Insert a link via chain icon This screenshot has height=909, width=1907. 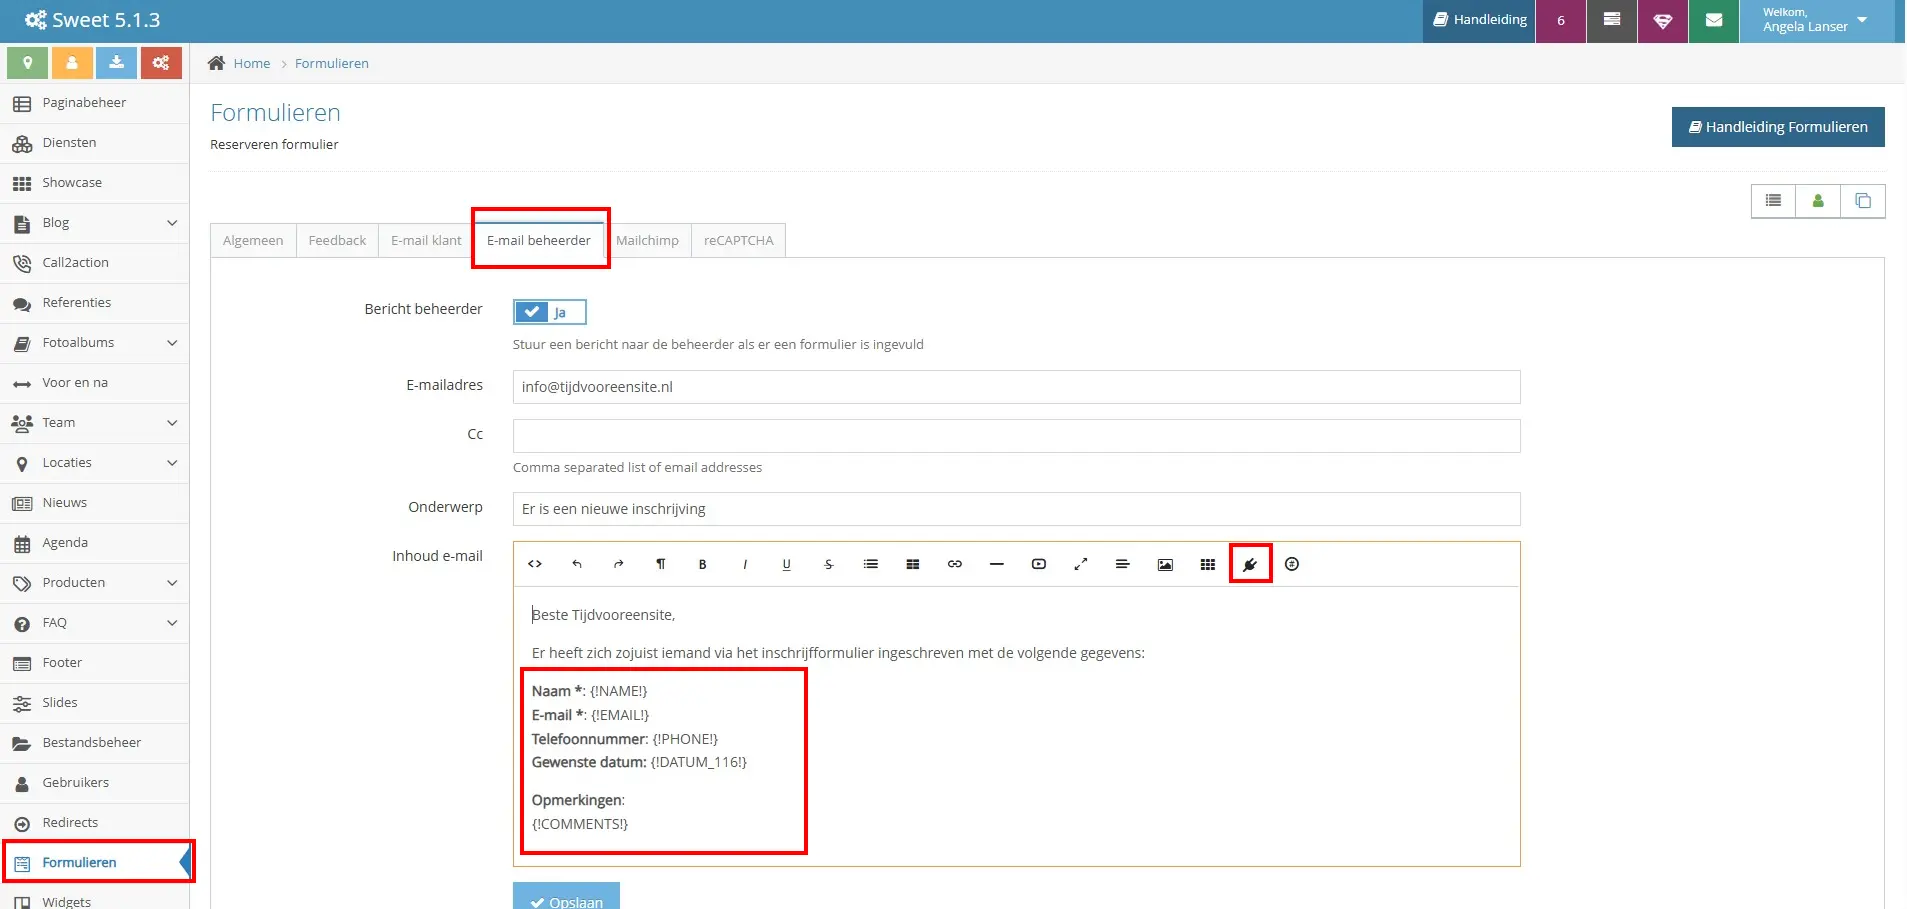tap(955, 564)
